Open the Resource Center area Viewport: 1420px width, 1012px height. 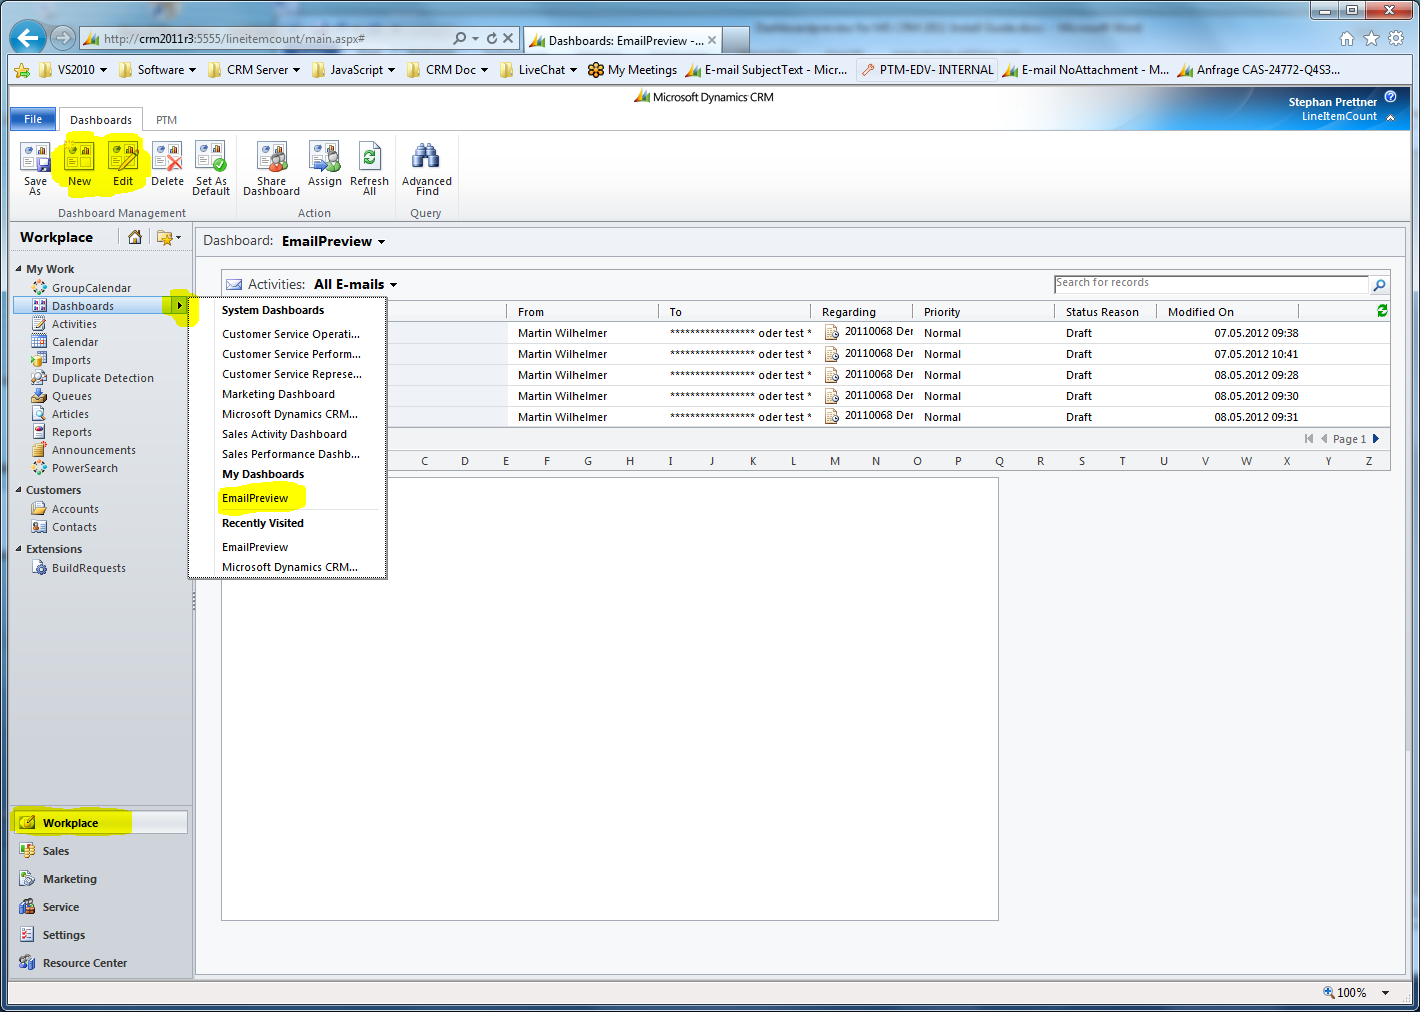[84, 963]
